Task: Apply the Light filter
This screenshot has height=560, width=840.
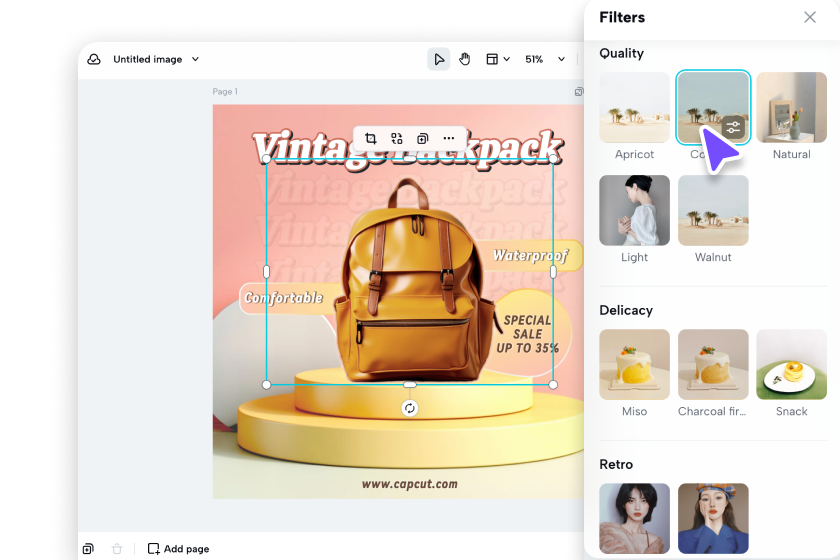Action: coord(634,210)
